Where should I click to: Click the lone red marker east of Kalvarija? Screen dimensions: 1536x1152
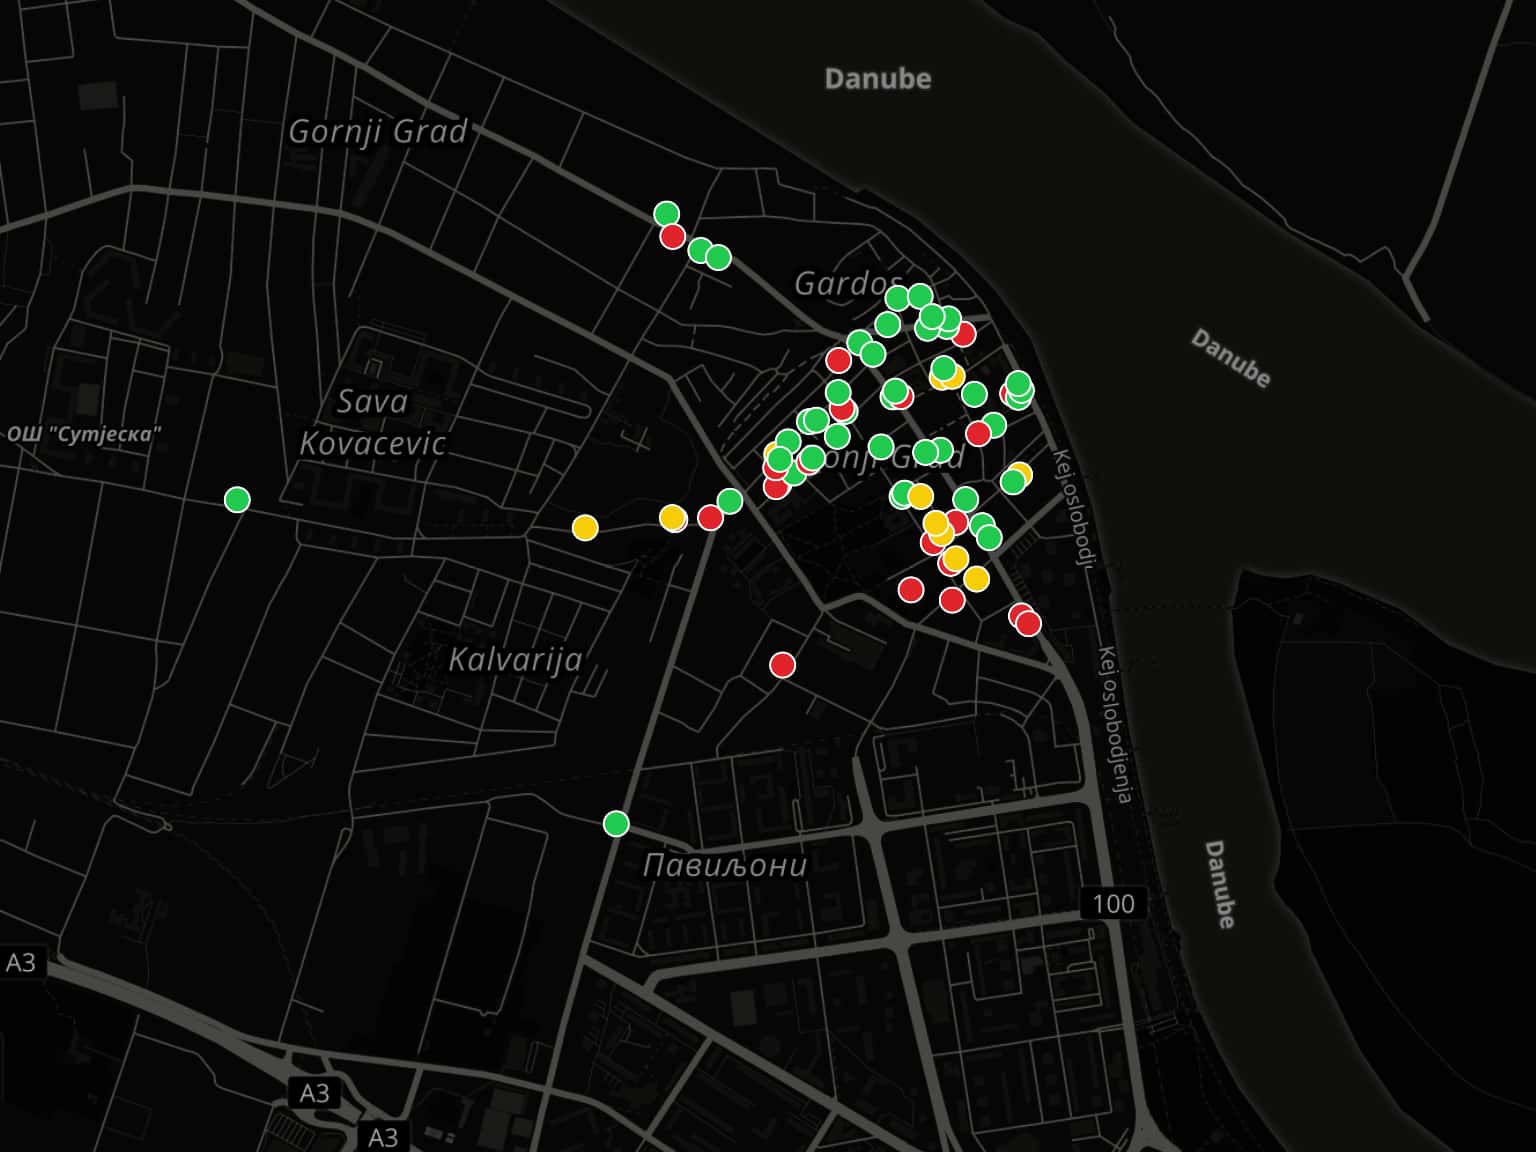coord(782,665)
